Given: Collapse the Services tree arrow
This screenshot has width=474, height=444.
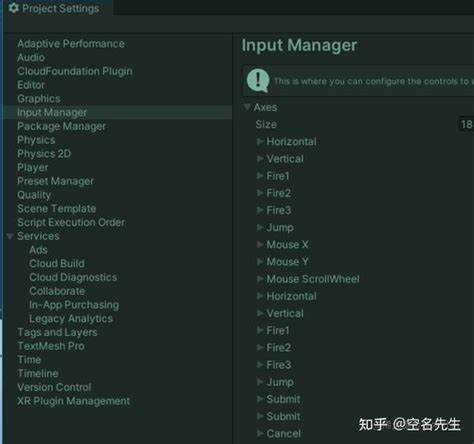Looking at the screenshot, I should click(10, 236).
